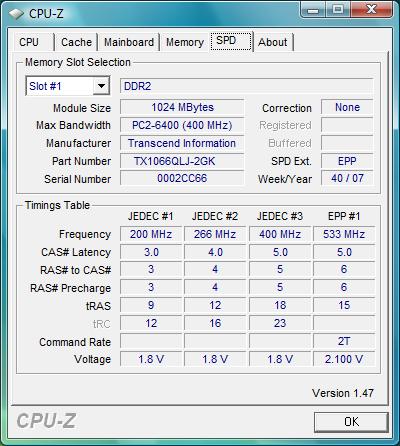Click the JEDEC #2 frequency 266 MHz

[215, 234]
